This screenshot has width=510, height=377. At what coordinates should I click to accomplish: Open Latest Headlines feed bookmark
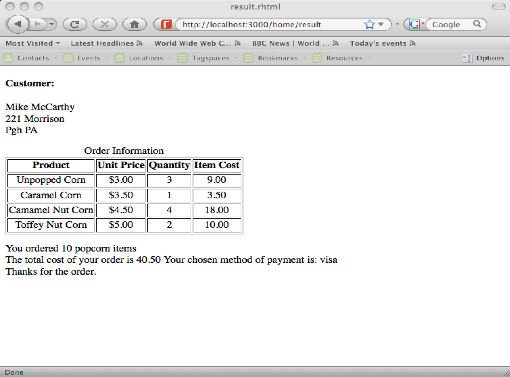(x=106, y=43)
